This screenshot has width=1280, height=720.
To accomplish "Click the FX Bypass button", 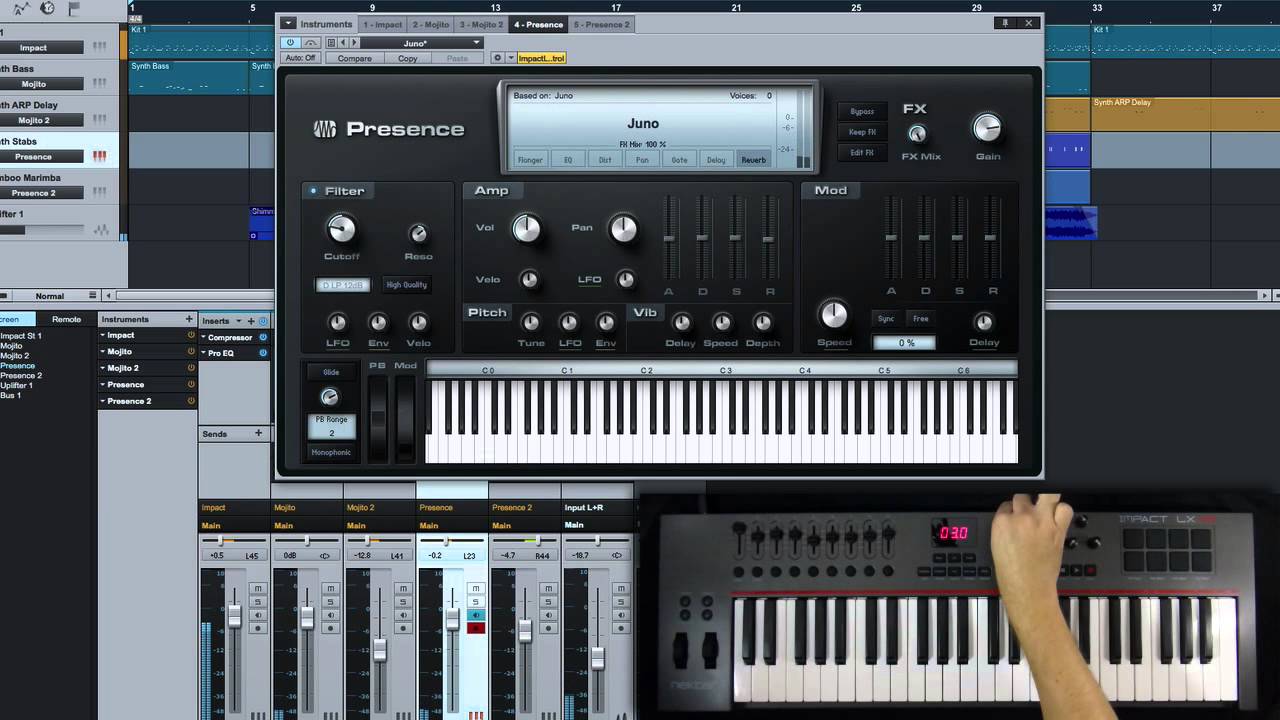I will click(862, 111).
